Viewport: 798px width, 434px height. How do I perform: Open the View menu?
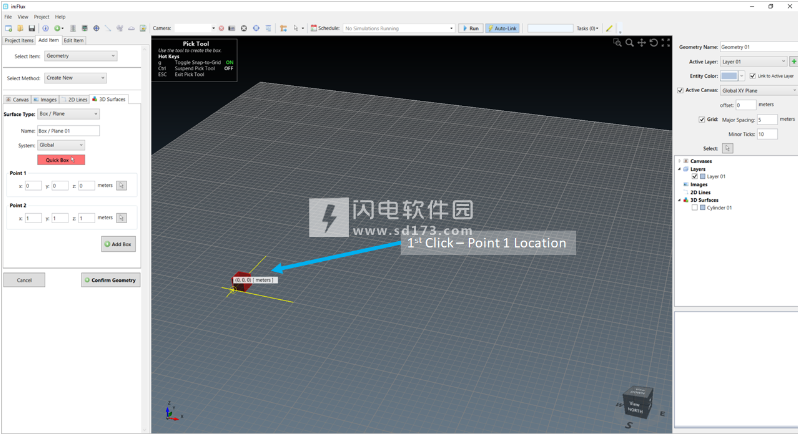(x=23, y=17)
